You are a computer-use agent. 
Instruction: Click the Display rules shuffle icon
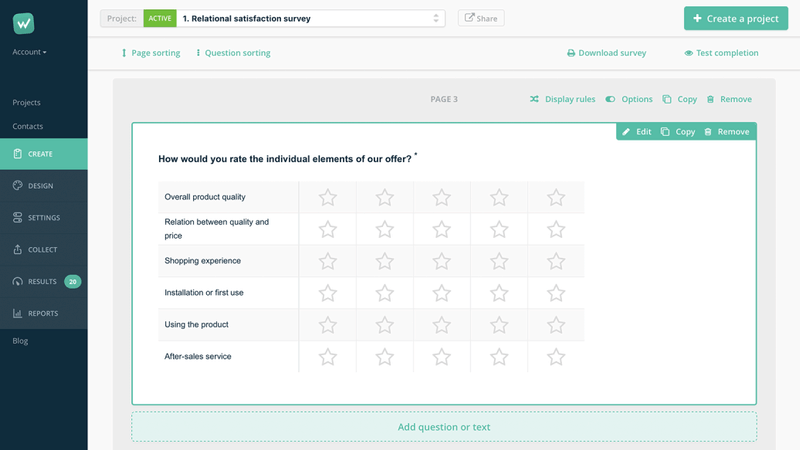[x=534, y=99]
